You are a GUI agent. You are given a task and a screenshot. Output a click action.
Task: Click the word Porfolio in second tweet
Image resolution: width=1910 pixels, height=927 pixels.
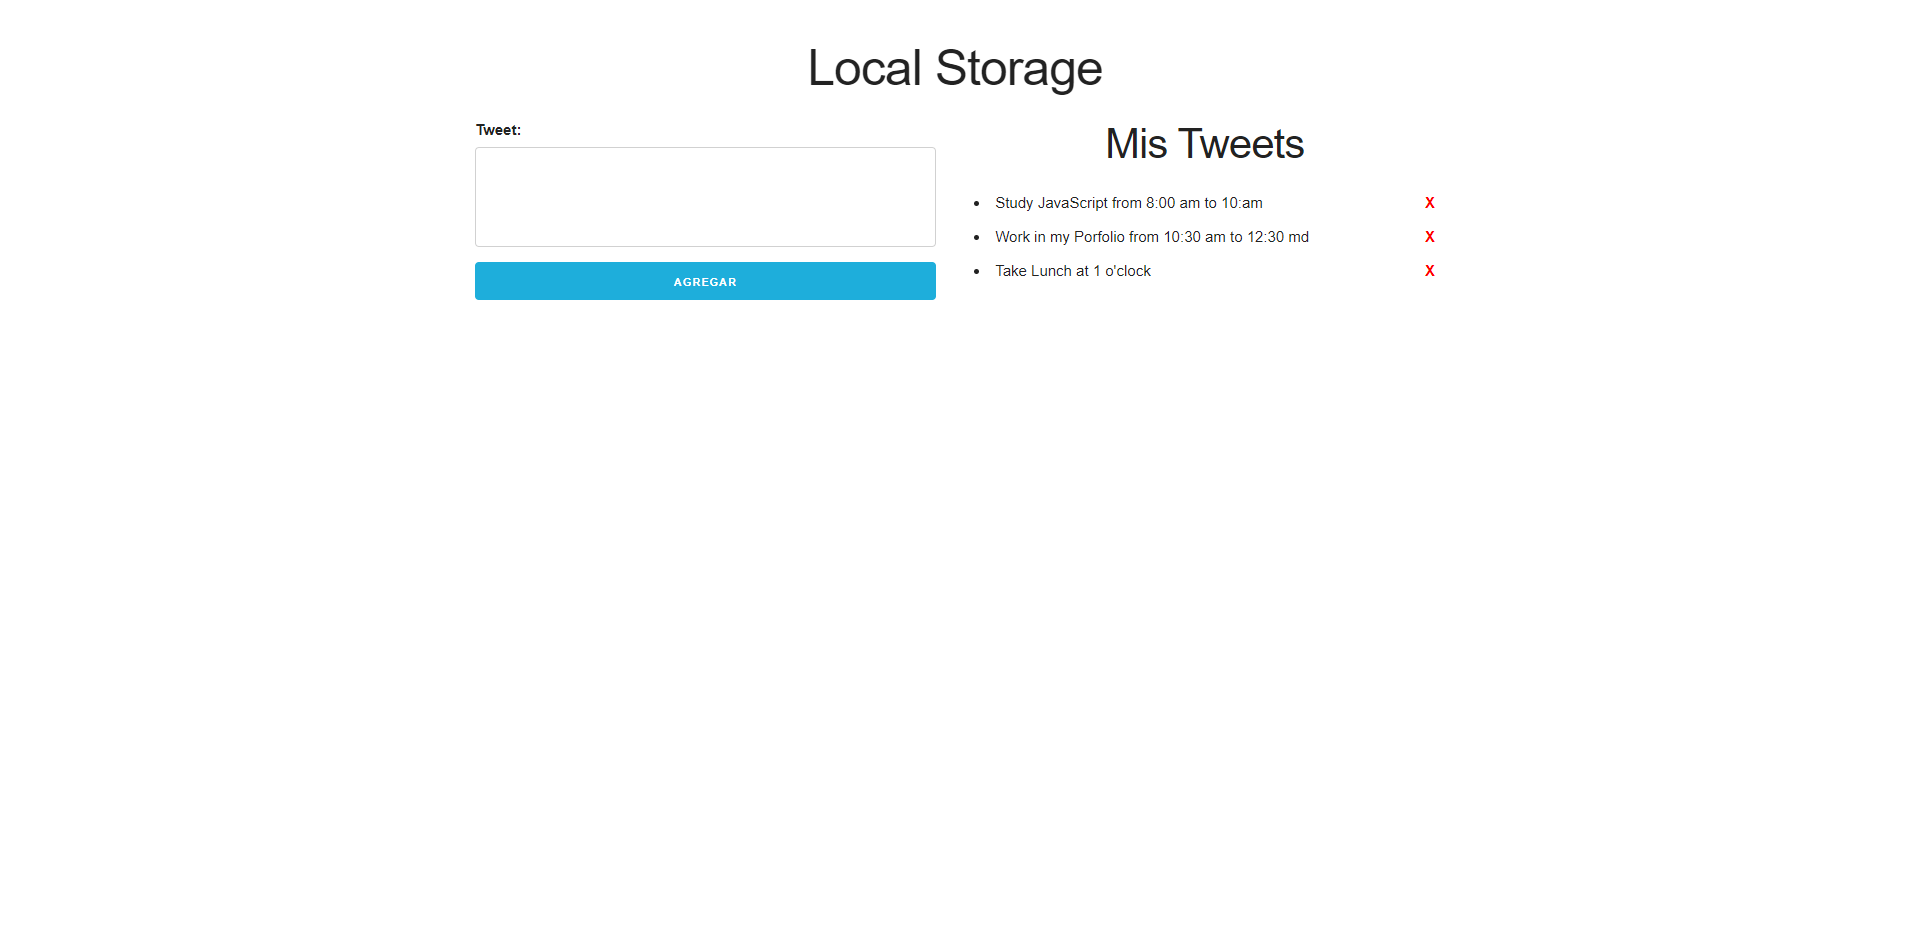point(1099,237)
